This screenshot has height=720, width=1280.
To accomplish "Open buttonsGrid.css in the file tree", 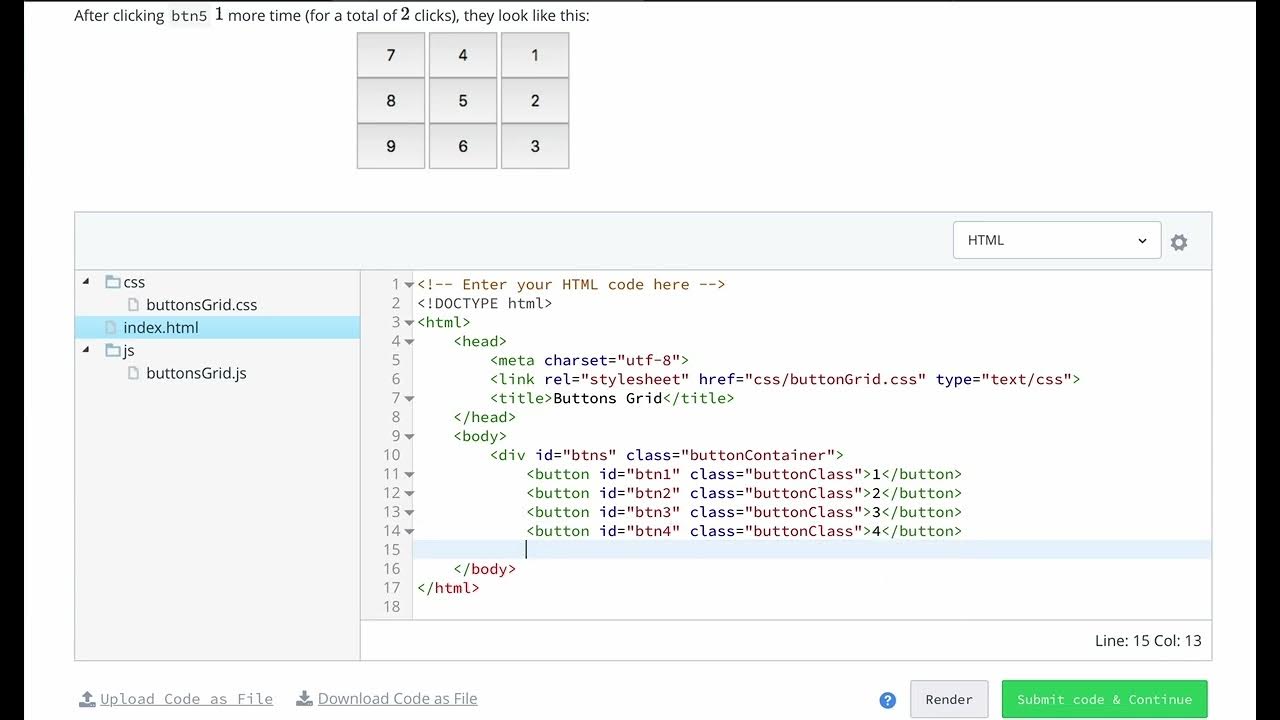I will pos(201,305).
